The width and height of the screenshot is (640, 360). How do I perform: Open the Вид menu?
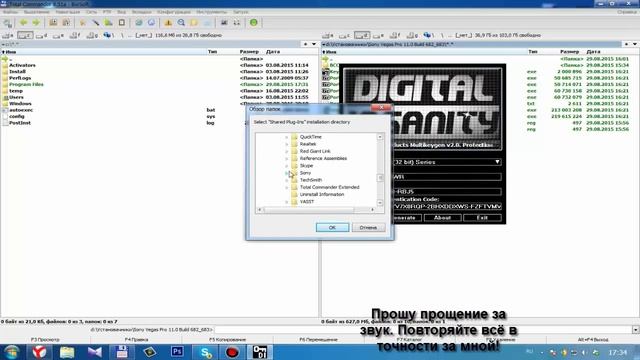click(x=121, y=12)
